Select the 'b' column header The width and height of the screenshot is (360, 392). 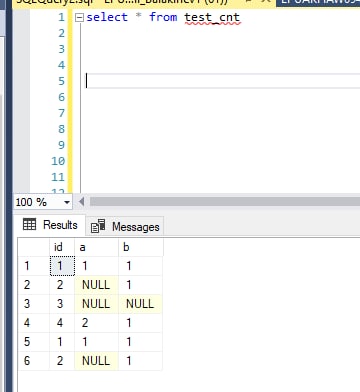[x=141, y=247]
